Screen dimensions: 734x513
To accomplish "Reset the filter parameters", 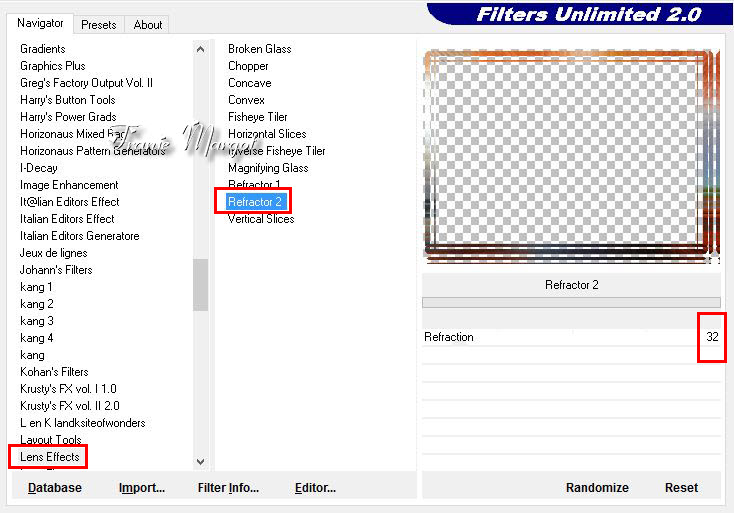I will pyautogui.click(x=681, y=488).
